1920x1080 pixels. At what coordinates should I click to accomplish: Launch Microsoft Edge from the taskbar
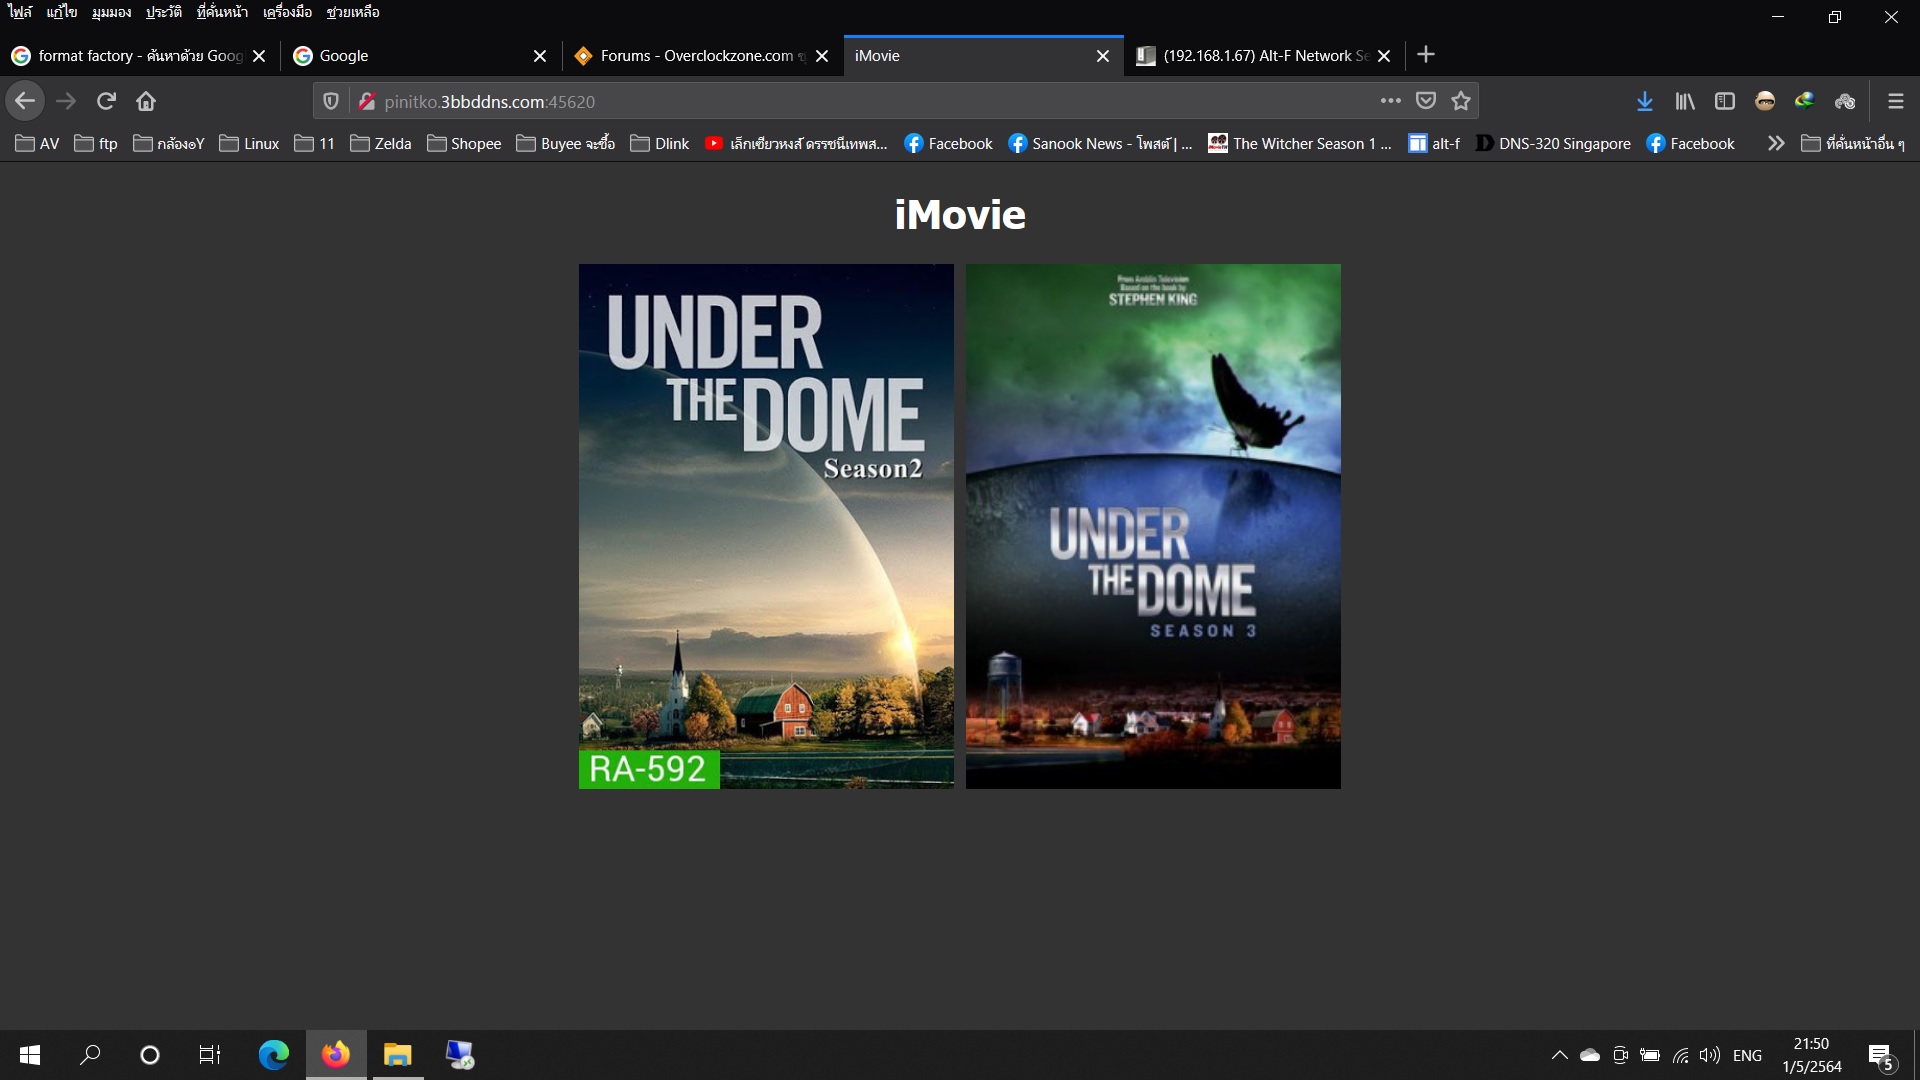pyautogui.click(x=273, y=1055)
